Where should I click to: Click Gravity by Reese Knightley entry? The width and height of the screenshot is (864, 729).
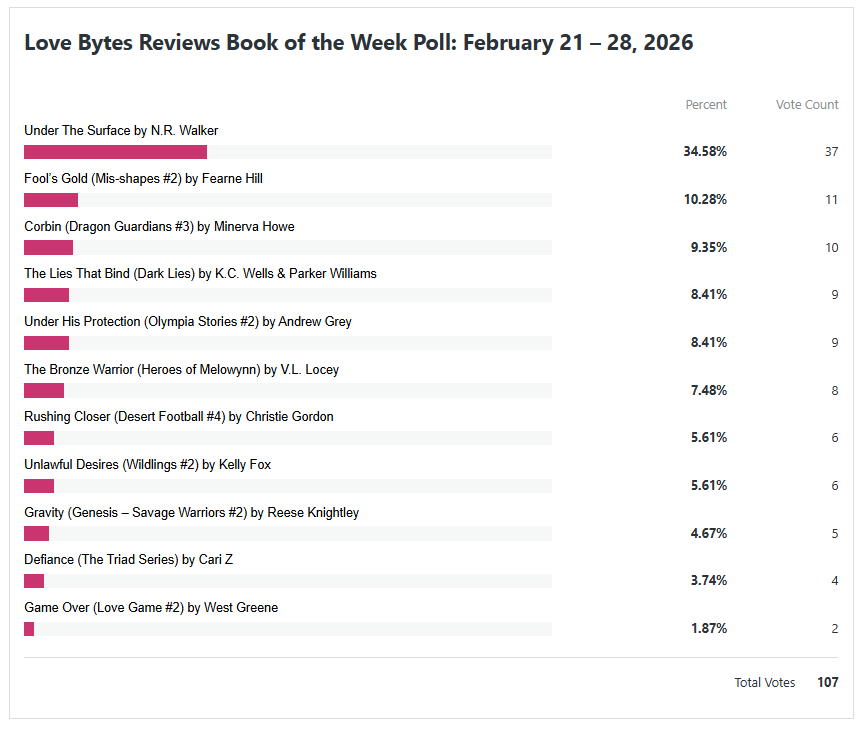191,513
